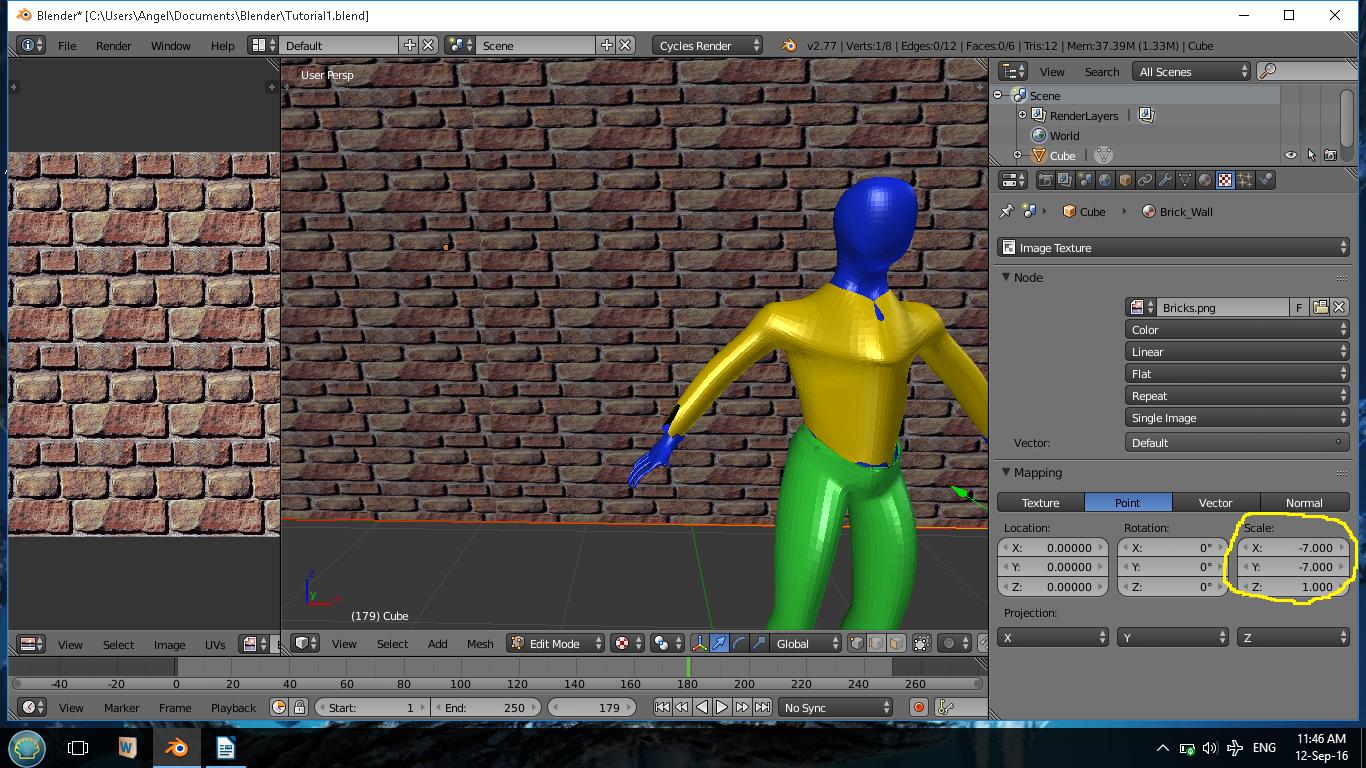Open the Cycles Render engine dropdown
1366x768 pixels.
coord(707,46)
